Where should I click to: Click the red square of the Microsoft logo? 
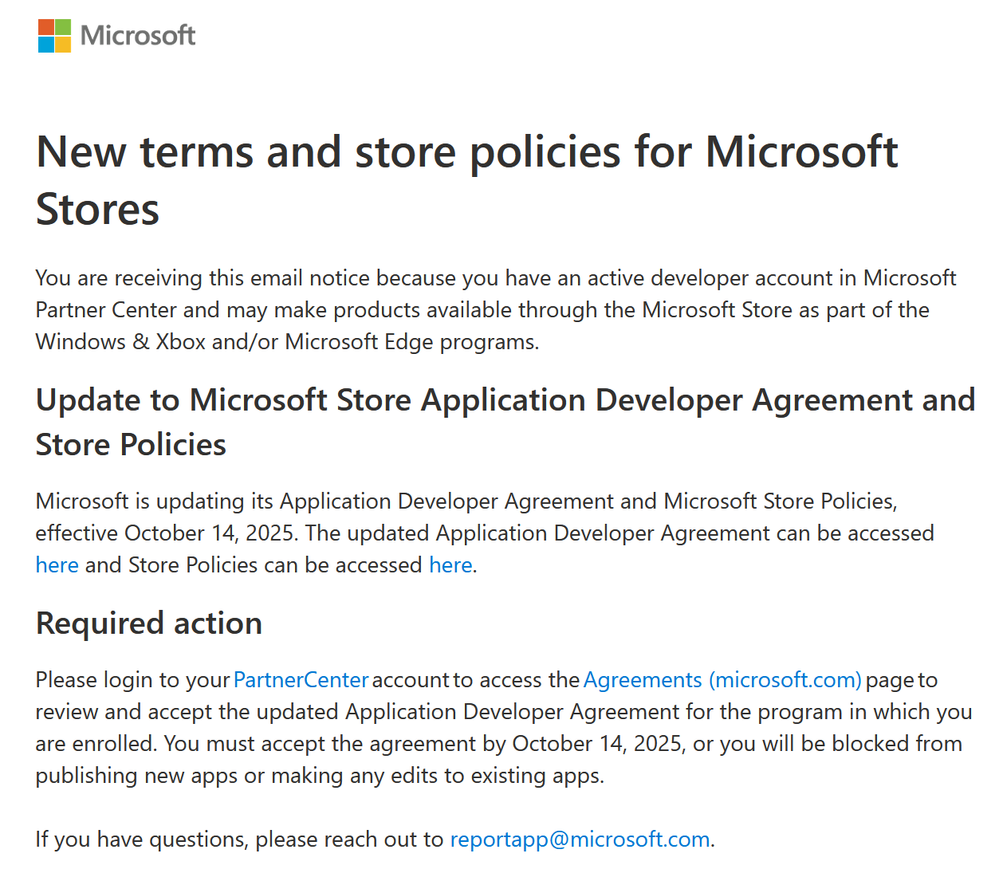click(x=46, y=27)
